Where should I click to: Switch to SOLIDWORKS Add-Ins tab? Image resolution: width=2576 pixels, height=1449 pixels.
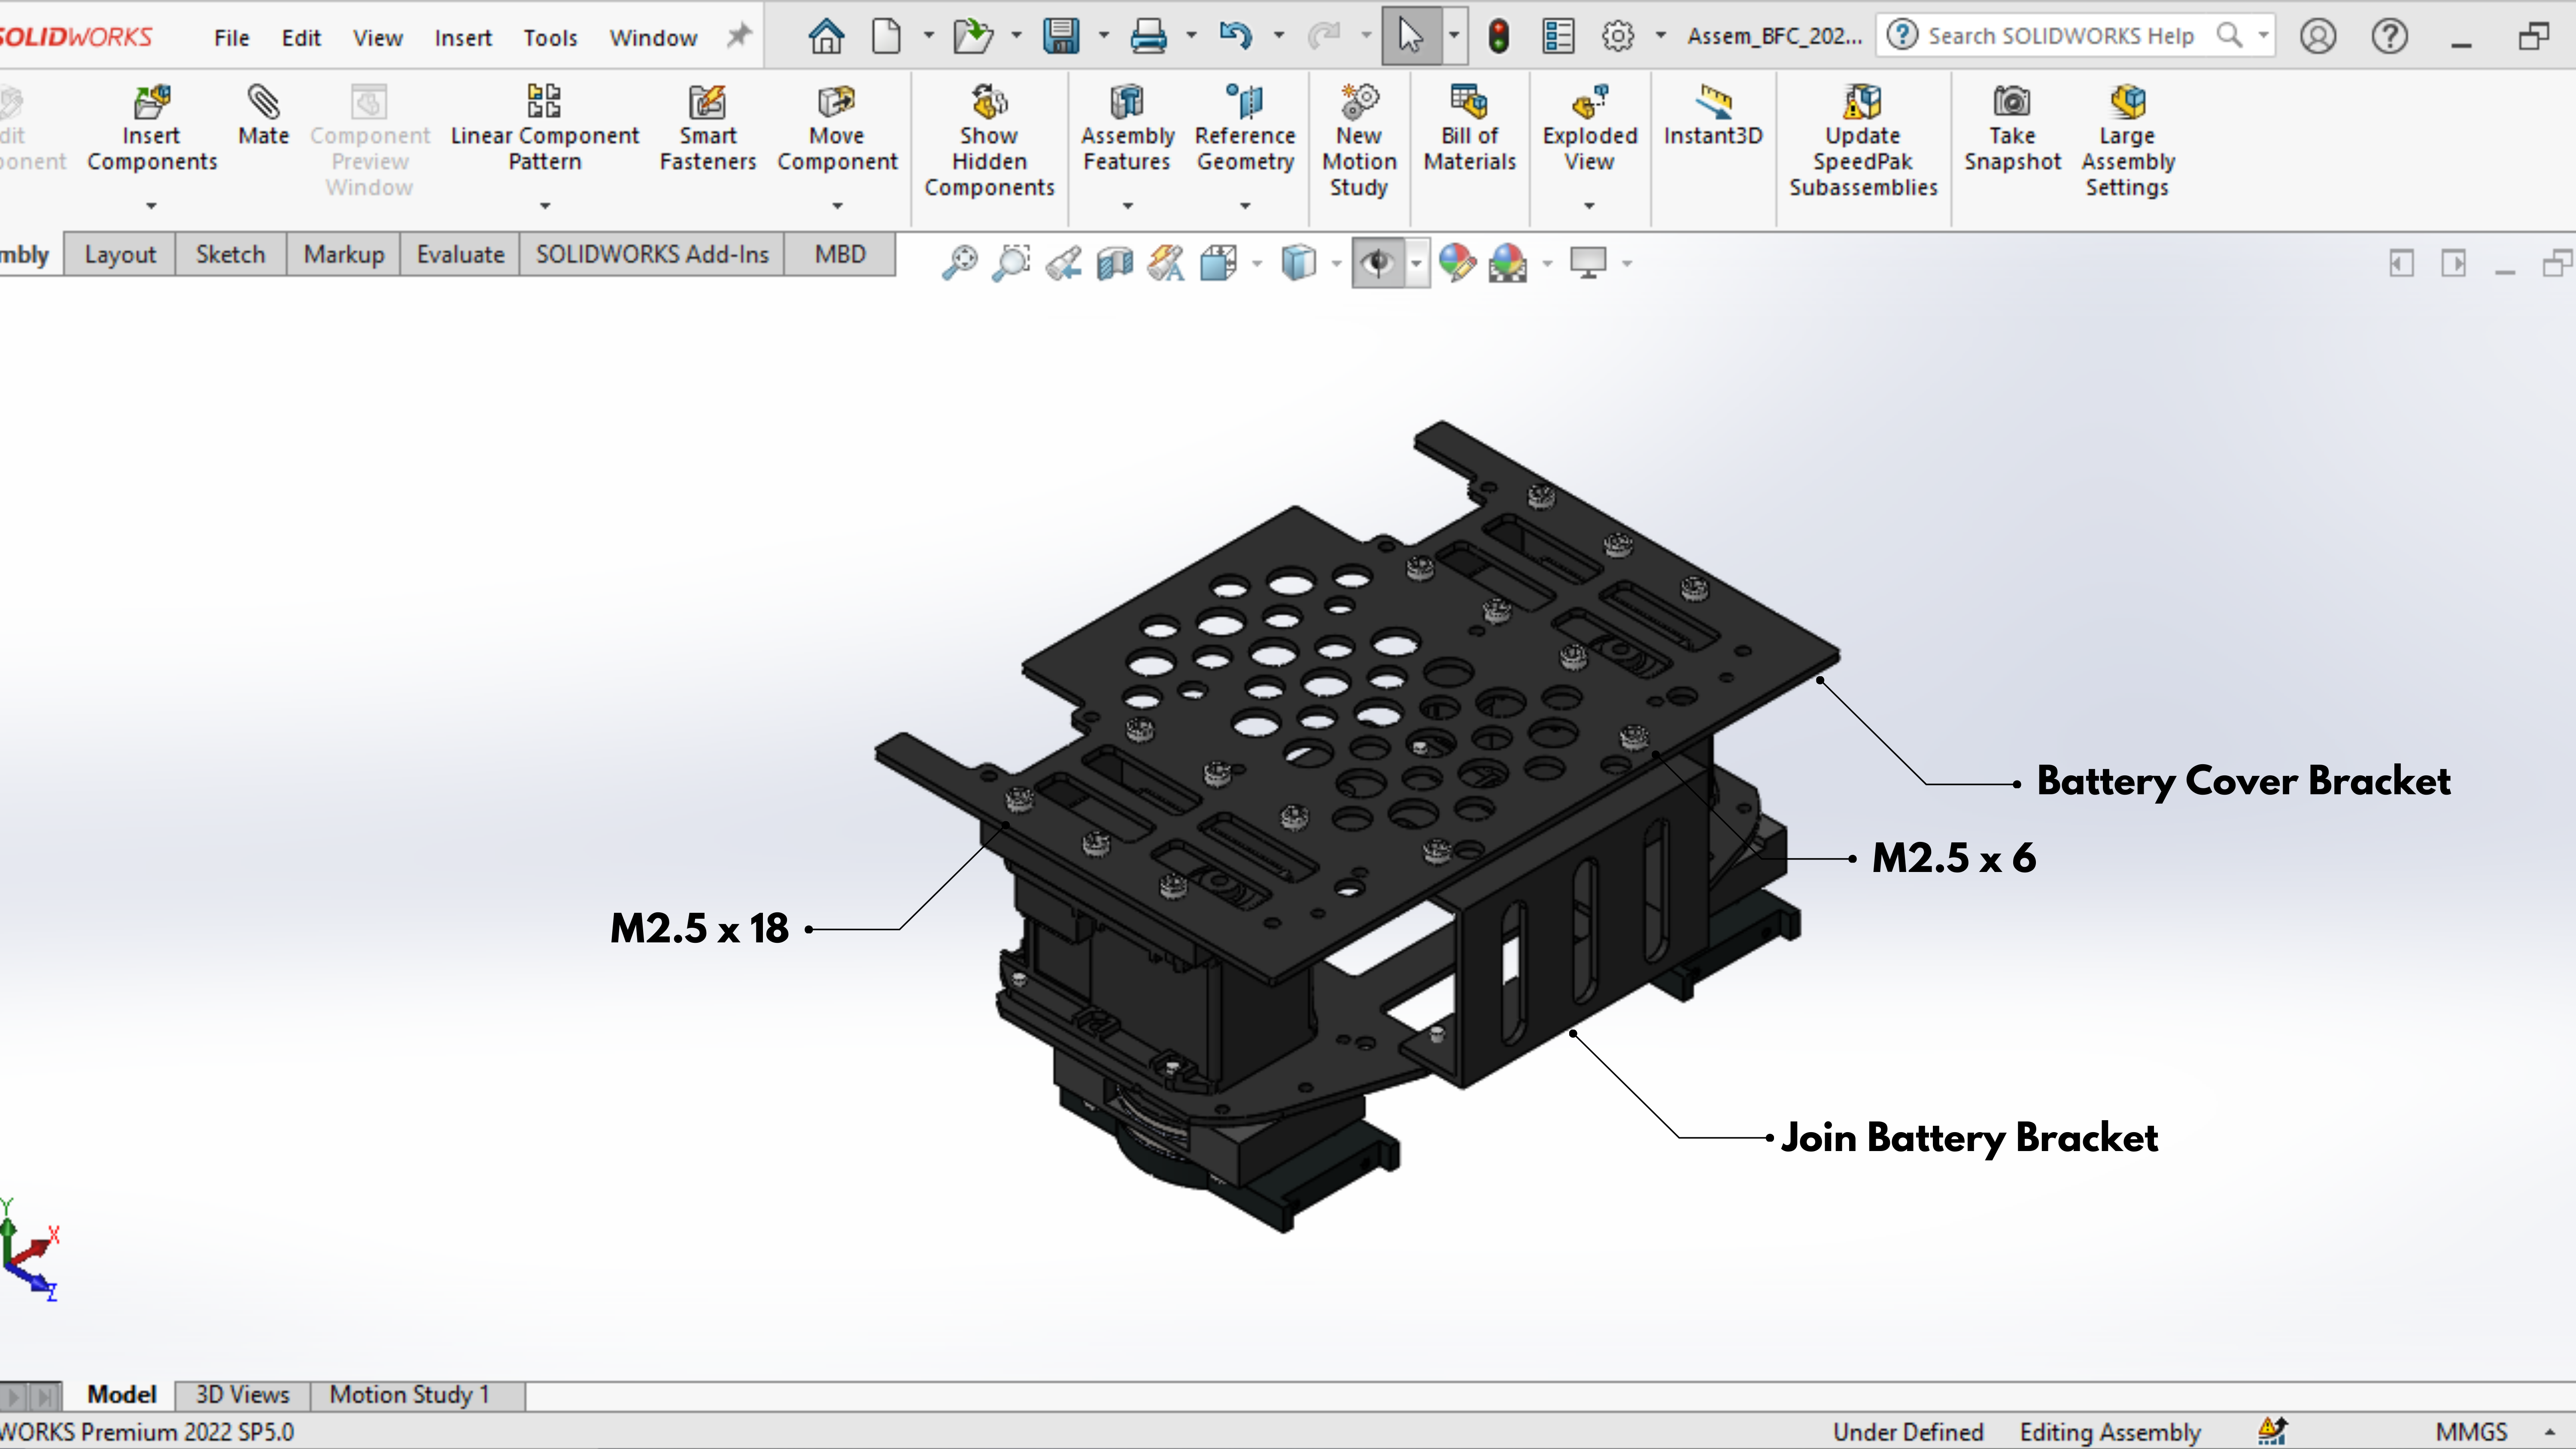click(x=652, y=254)
